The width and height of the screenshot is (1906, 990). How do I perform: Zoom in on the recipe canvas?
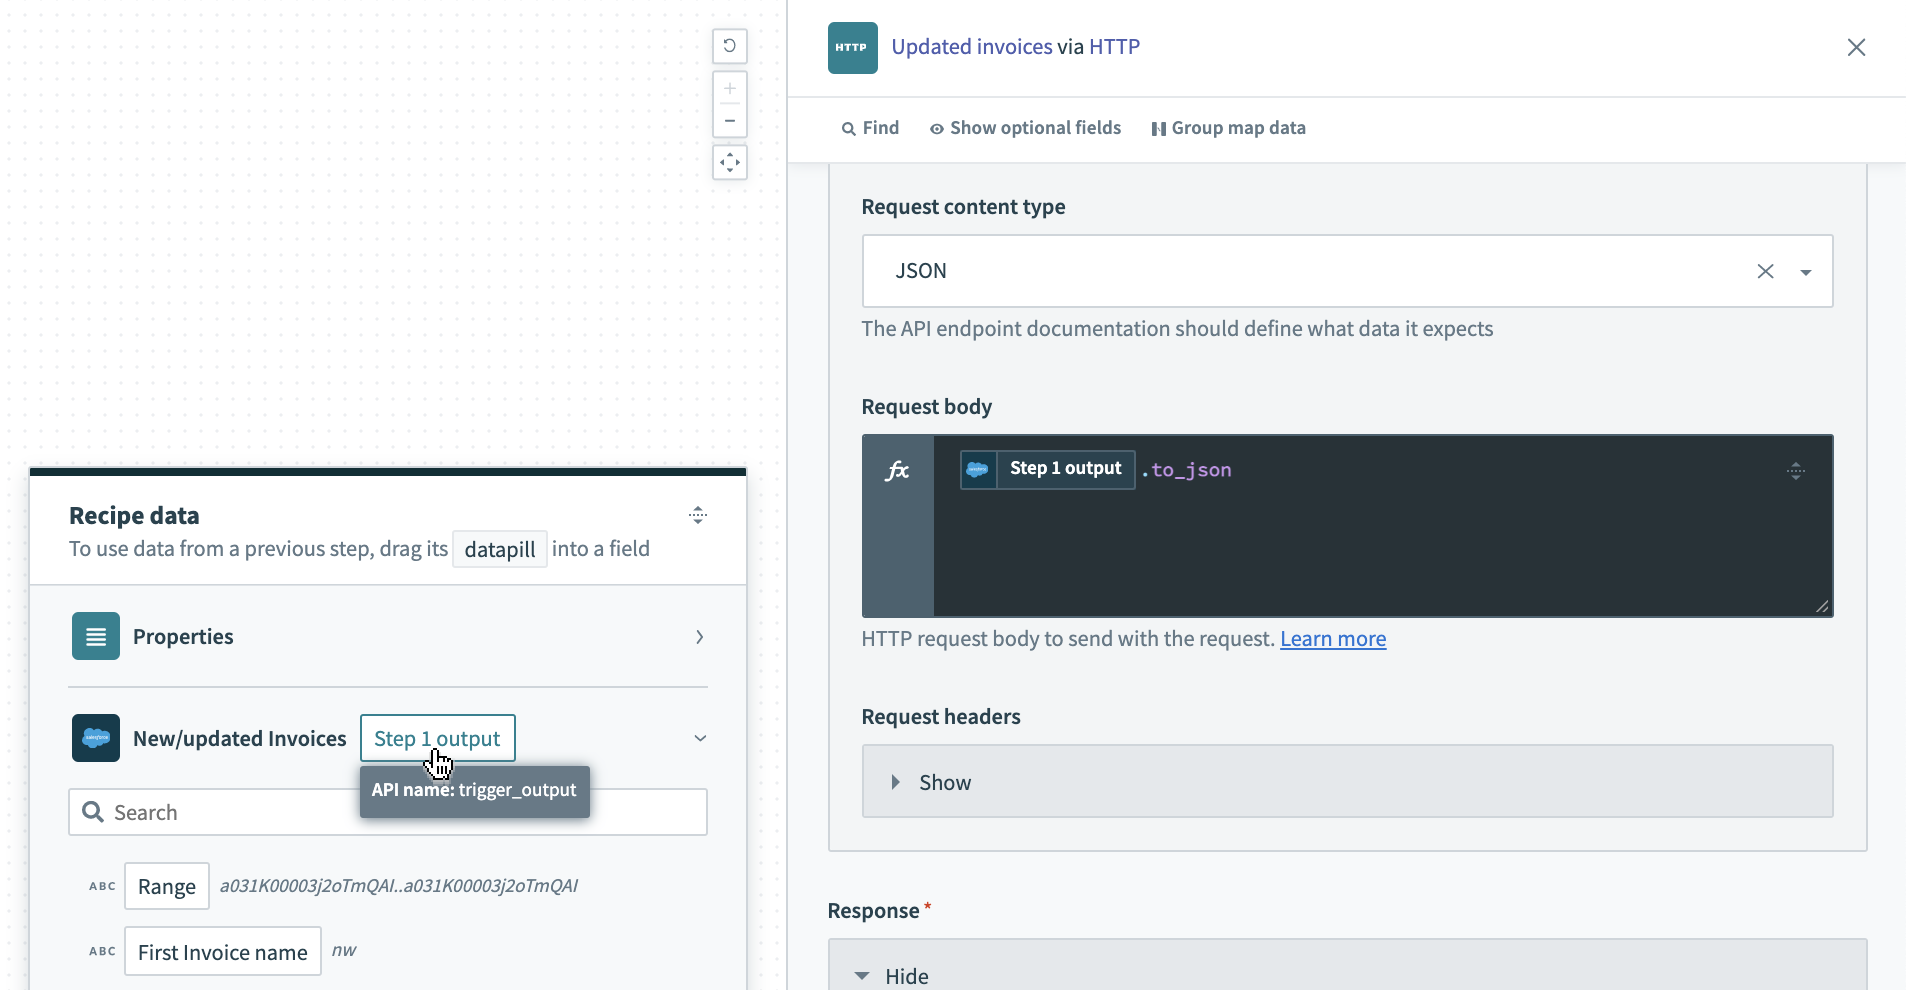[x=730, y=89]
